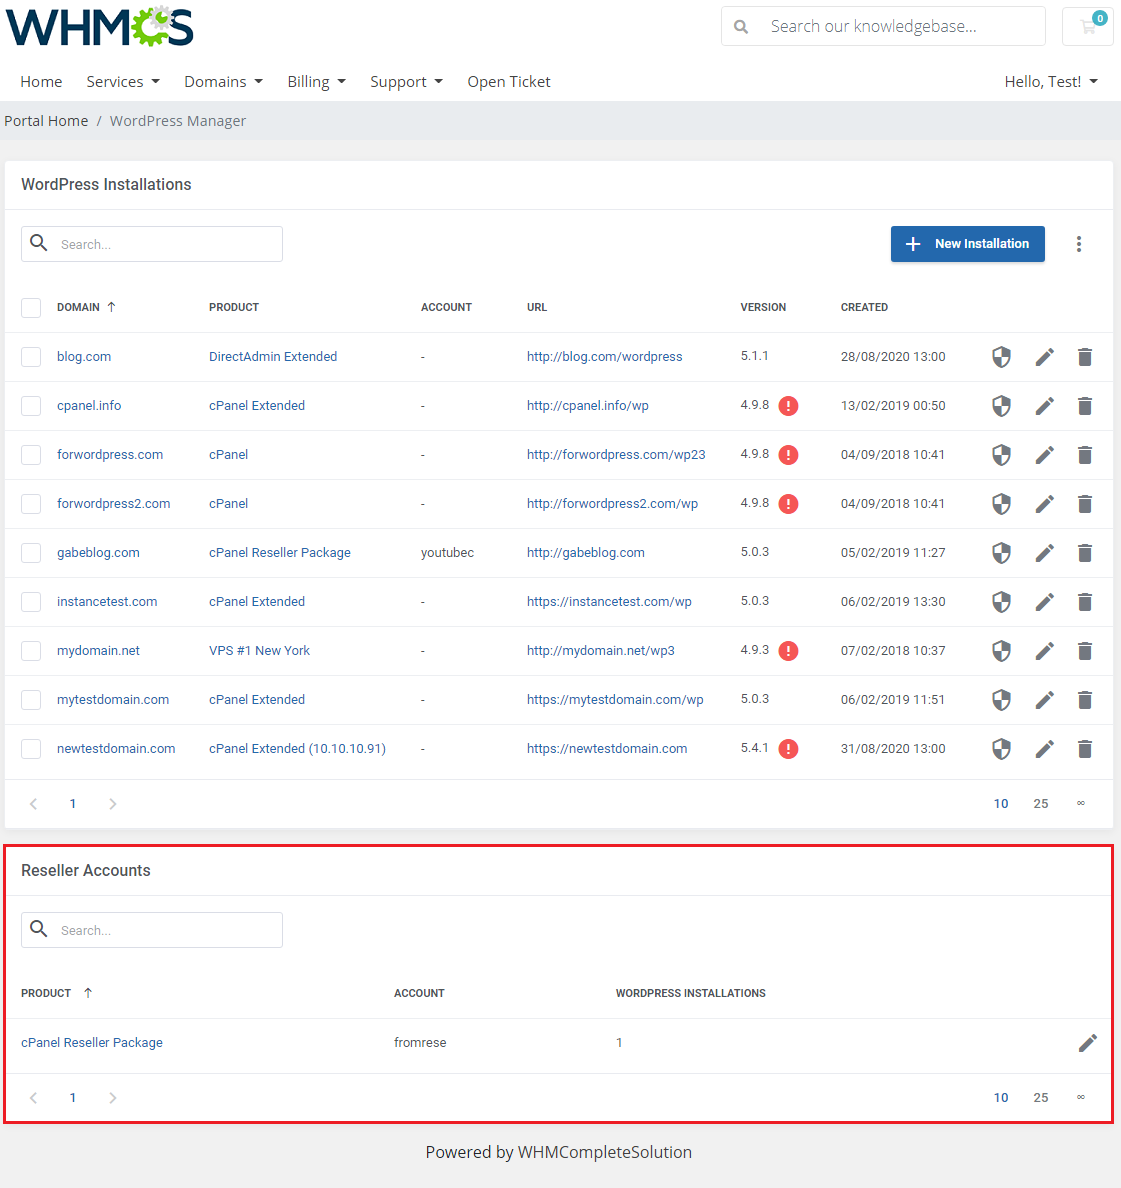Sort reseller accounts by Product column
1121x1188 pixels.
click(57, 993)
